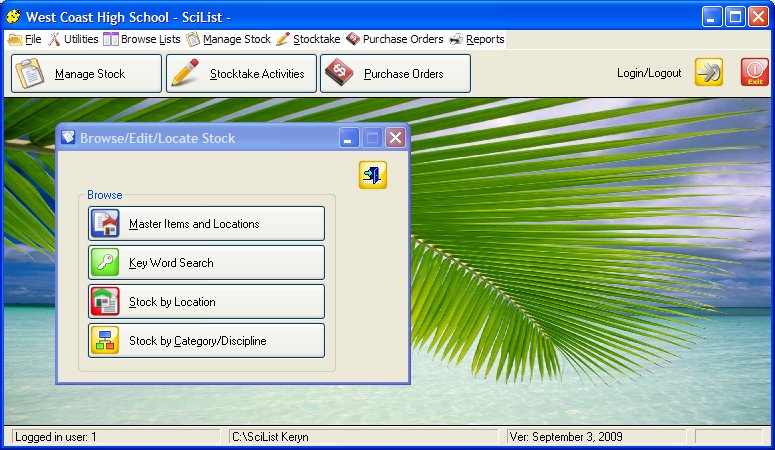Open the File menu
Screen dimensions: 775x450
pos(25,40)
